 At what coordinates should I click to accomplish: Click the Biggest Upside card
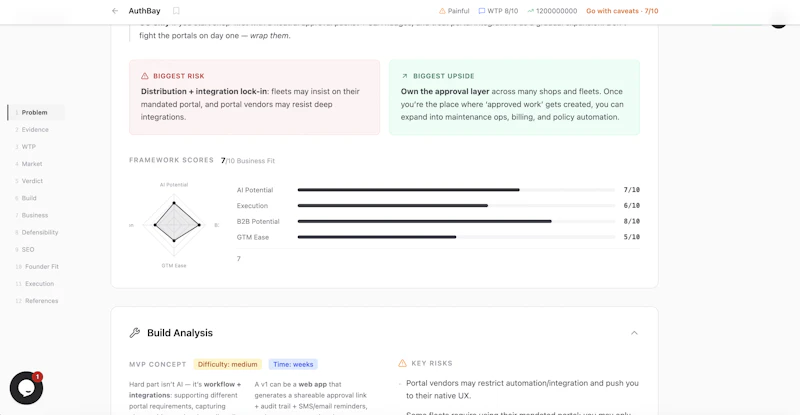tap(514, 97)
